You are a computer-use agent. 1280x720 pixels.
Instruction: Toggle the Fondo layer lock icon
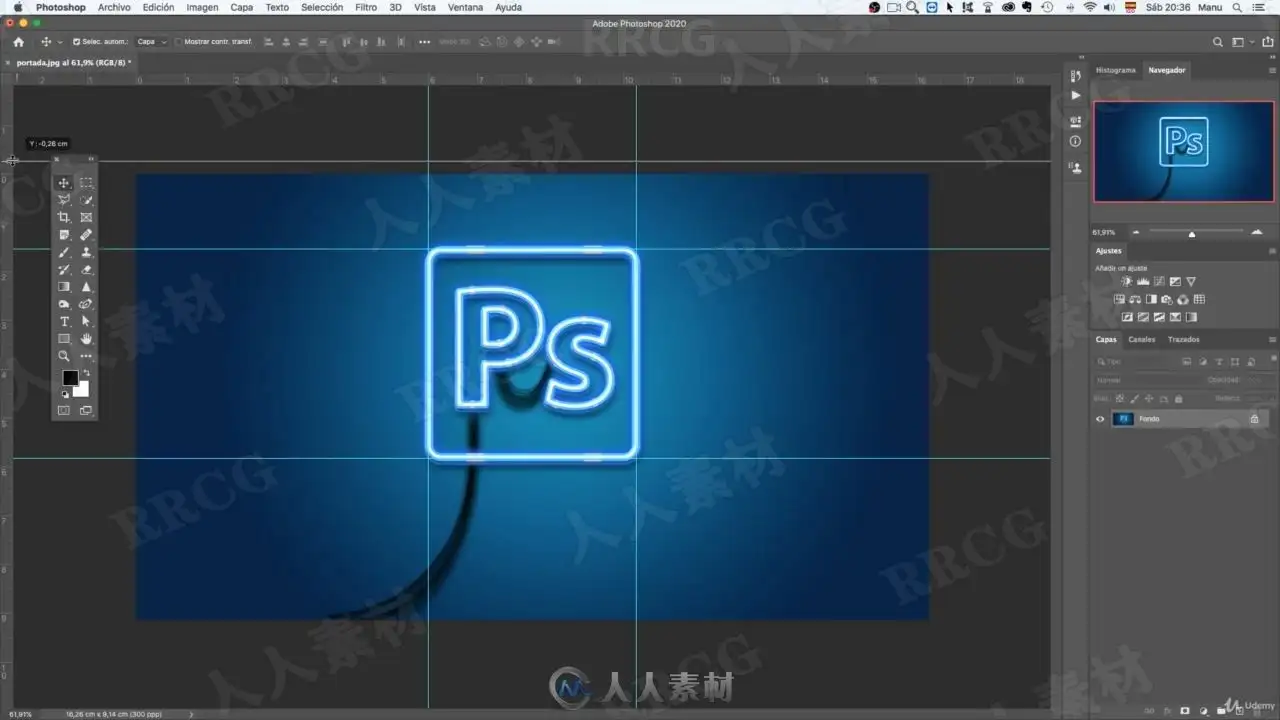pyautogui.click(x=1255, y=419)
